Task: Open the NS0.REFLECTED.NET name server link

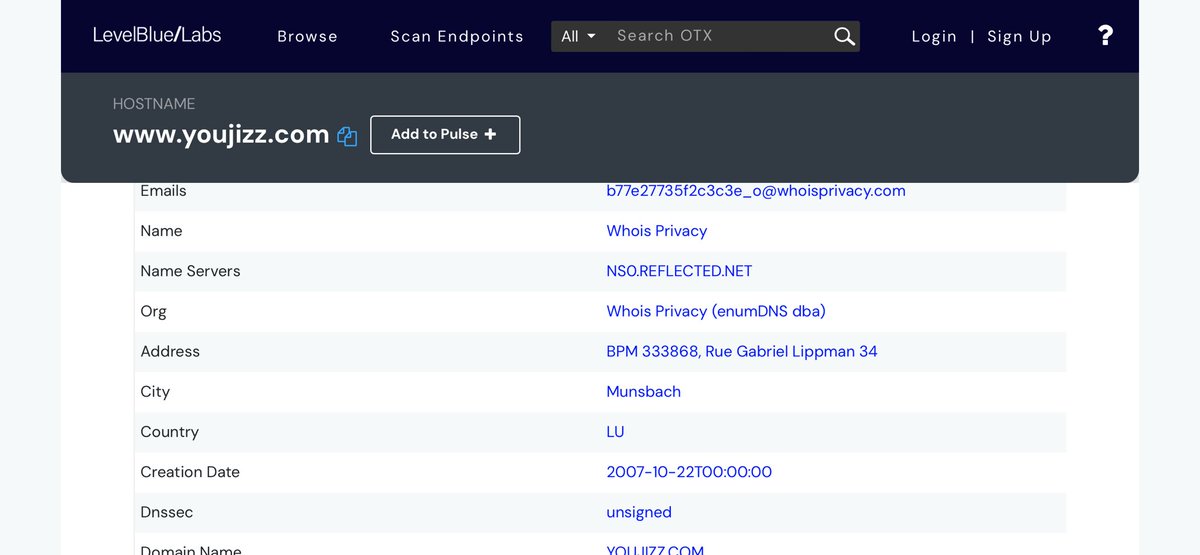Action: (x=679, y=271)
